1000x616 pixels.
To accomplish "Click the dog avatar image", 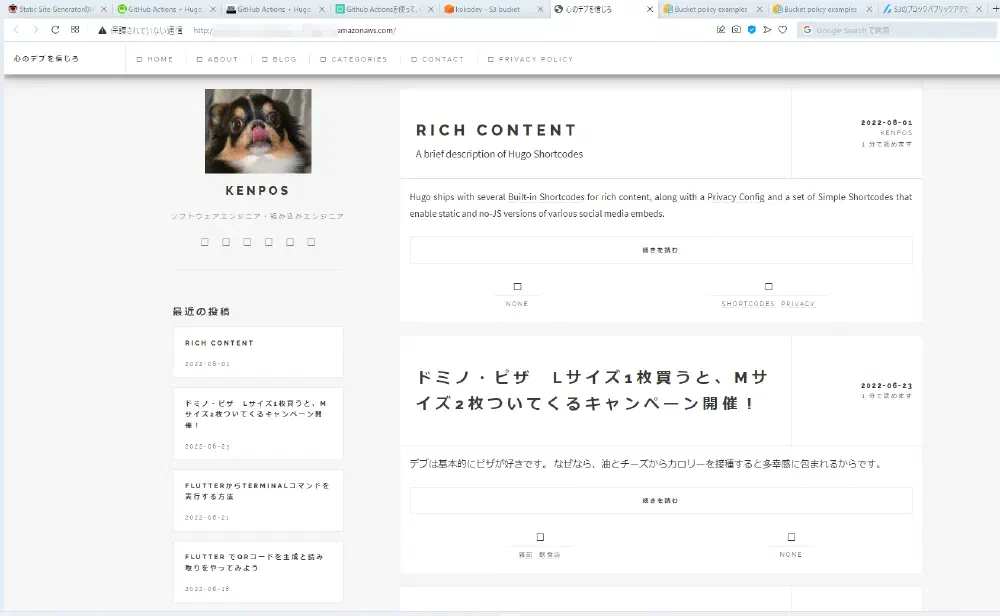I will (x=258, y=131).
